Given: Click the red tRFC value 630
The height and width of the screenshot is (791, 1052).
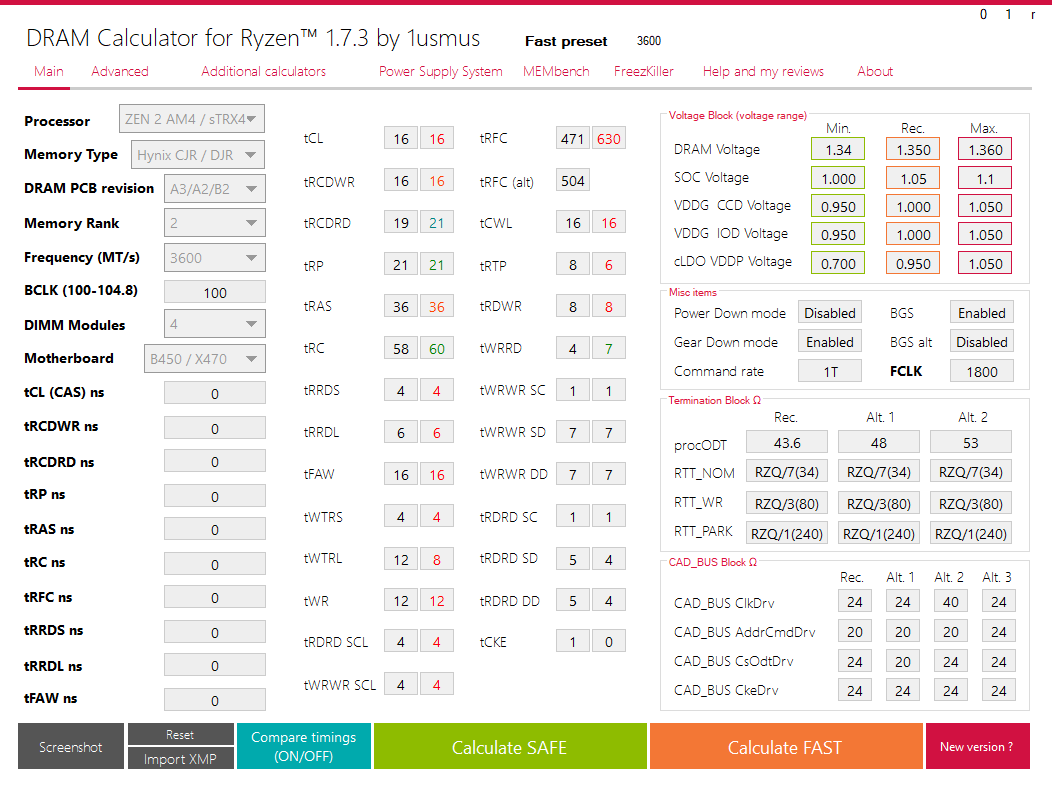Looking at the screenshot, I should (609, 138).
